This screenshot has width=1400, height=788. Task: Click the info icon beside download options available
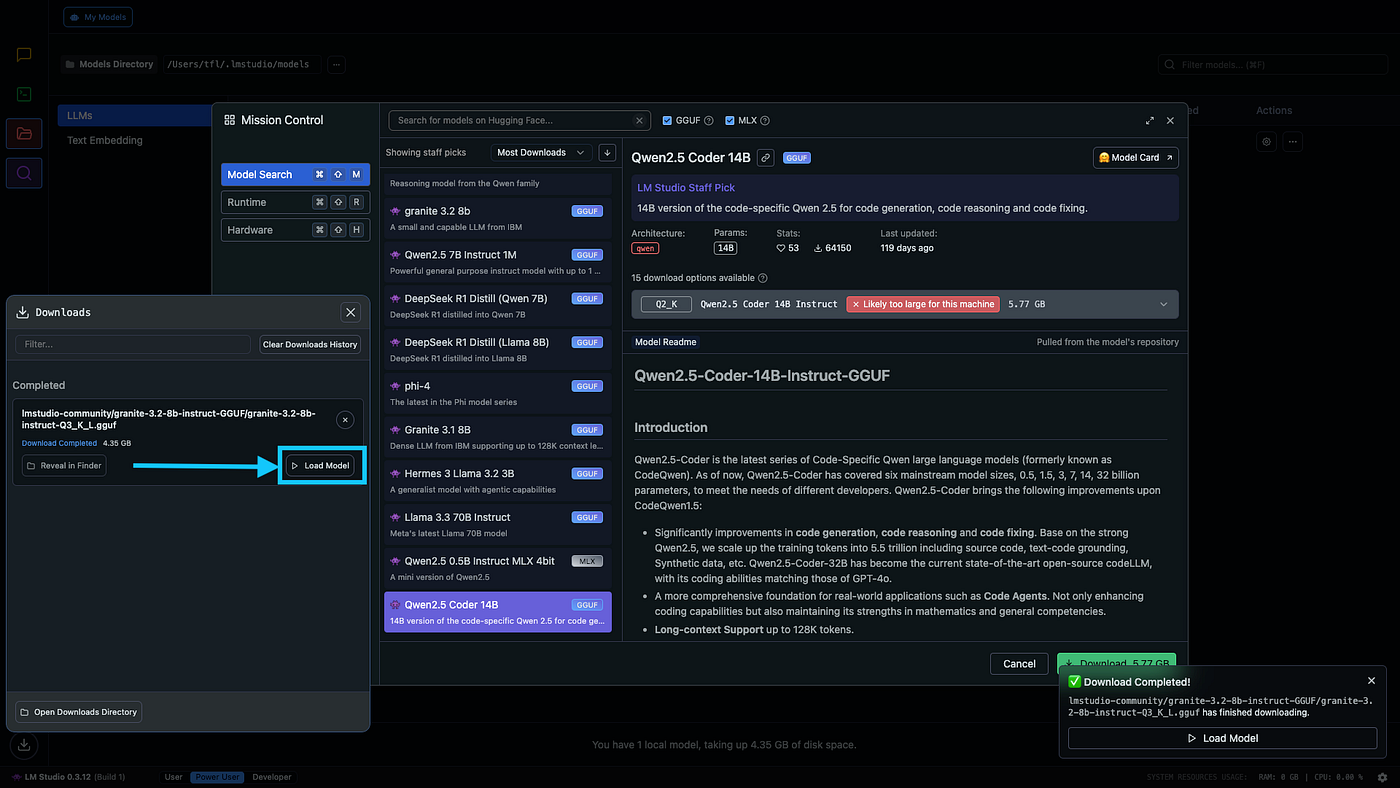point(763,278)
